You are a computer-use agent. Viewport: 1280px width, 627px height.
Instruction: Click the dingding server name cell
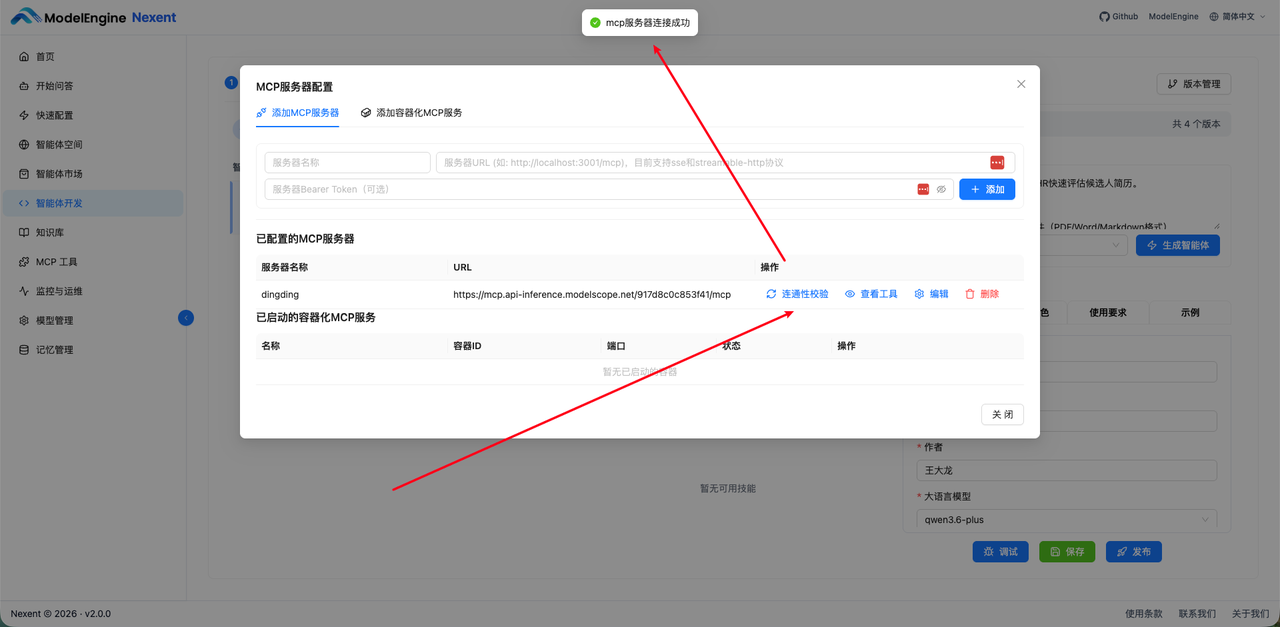click(x=280, y=294)
